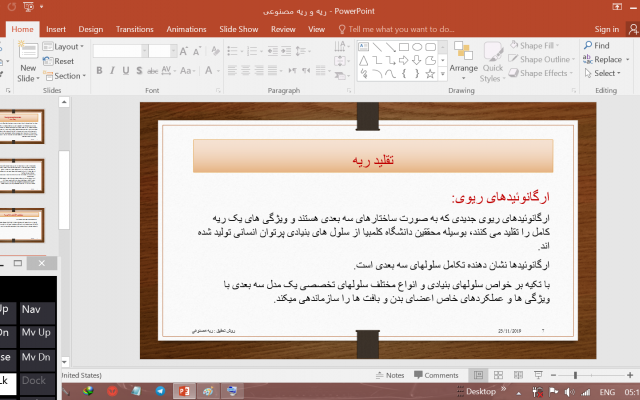Click the New Slide icon
640x400 pixels.
[28, 51]
